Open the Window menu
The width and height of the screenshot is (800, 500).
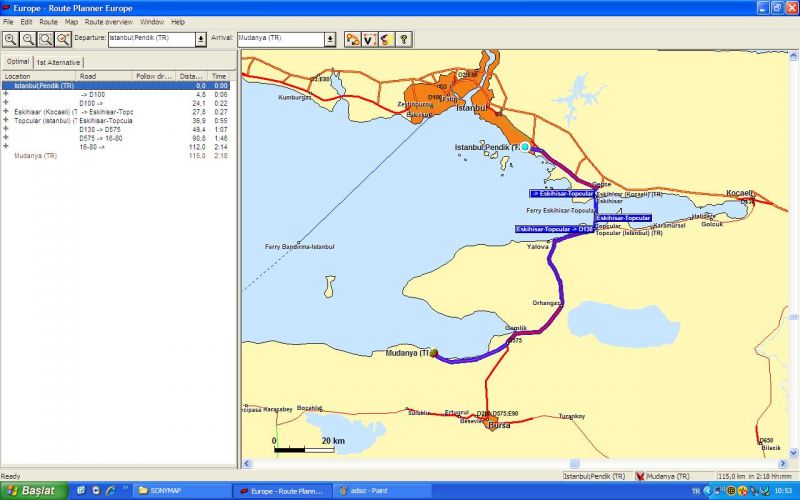point(152,22)
